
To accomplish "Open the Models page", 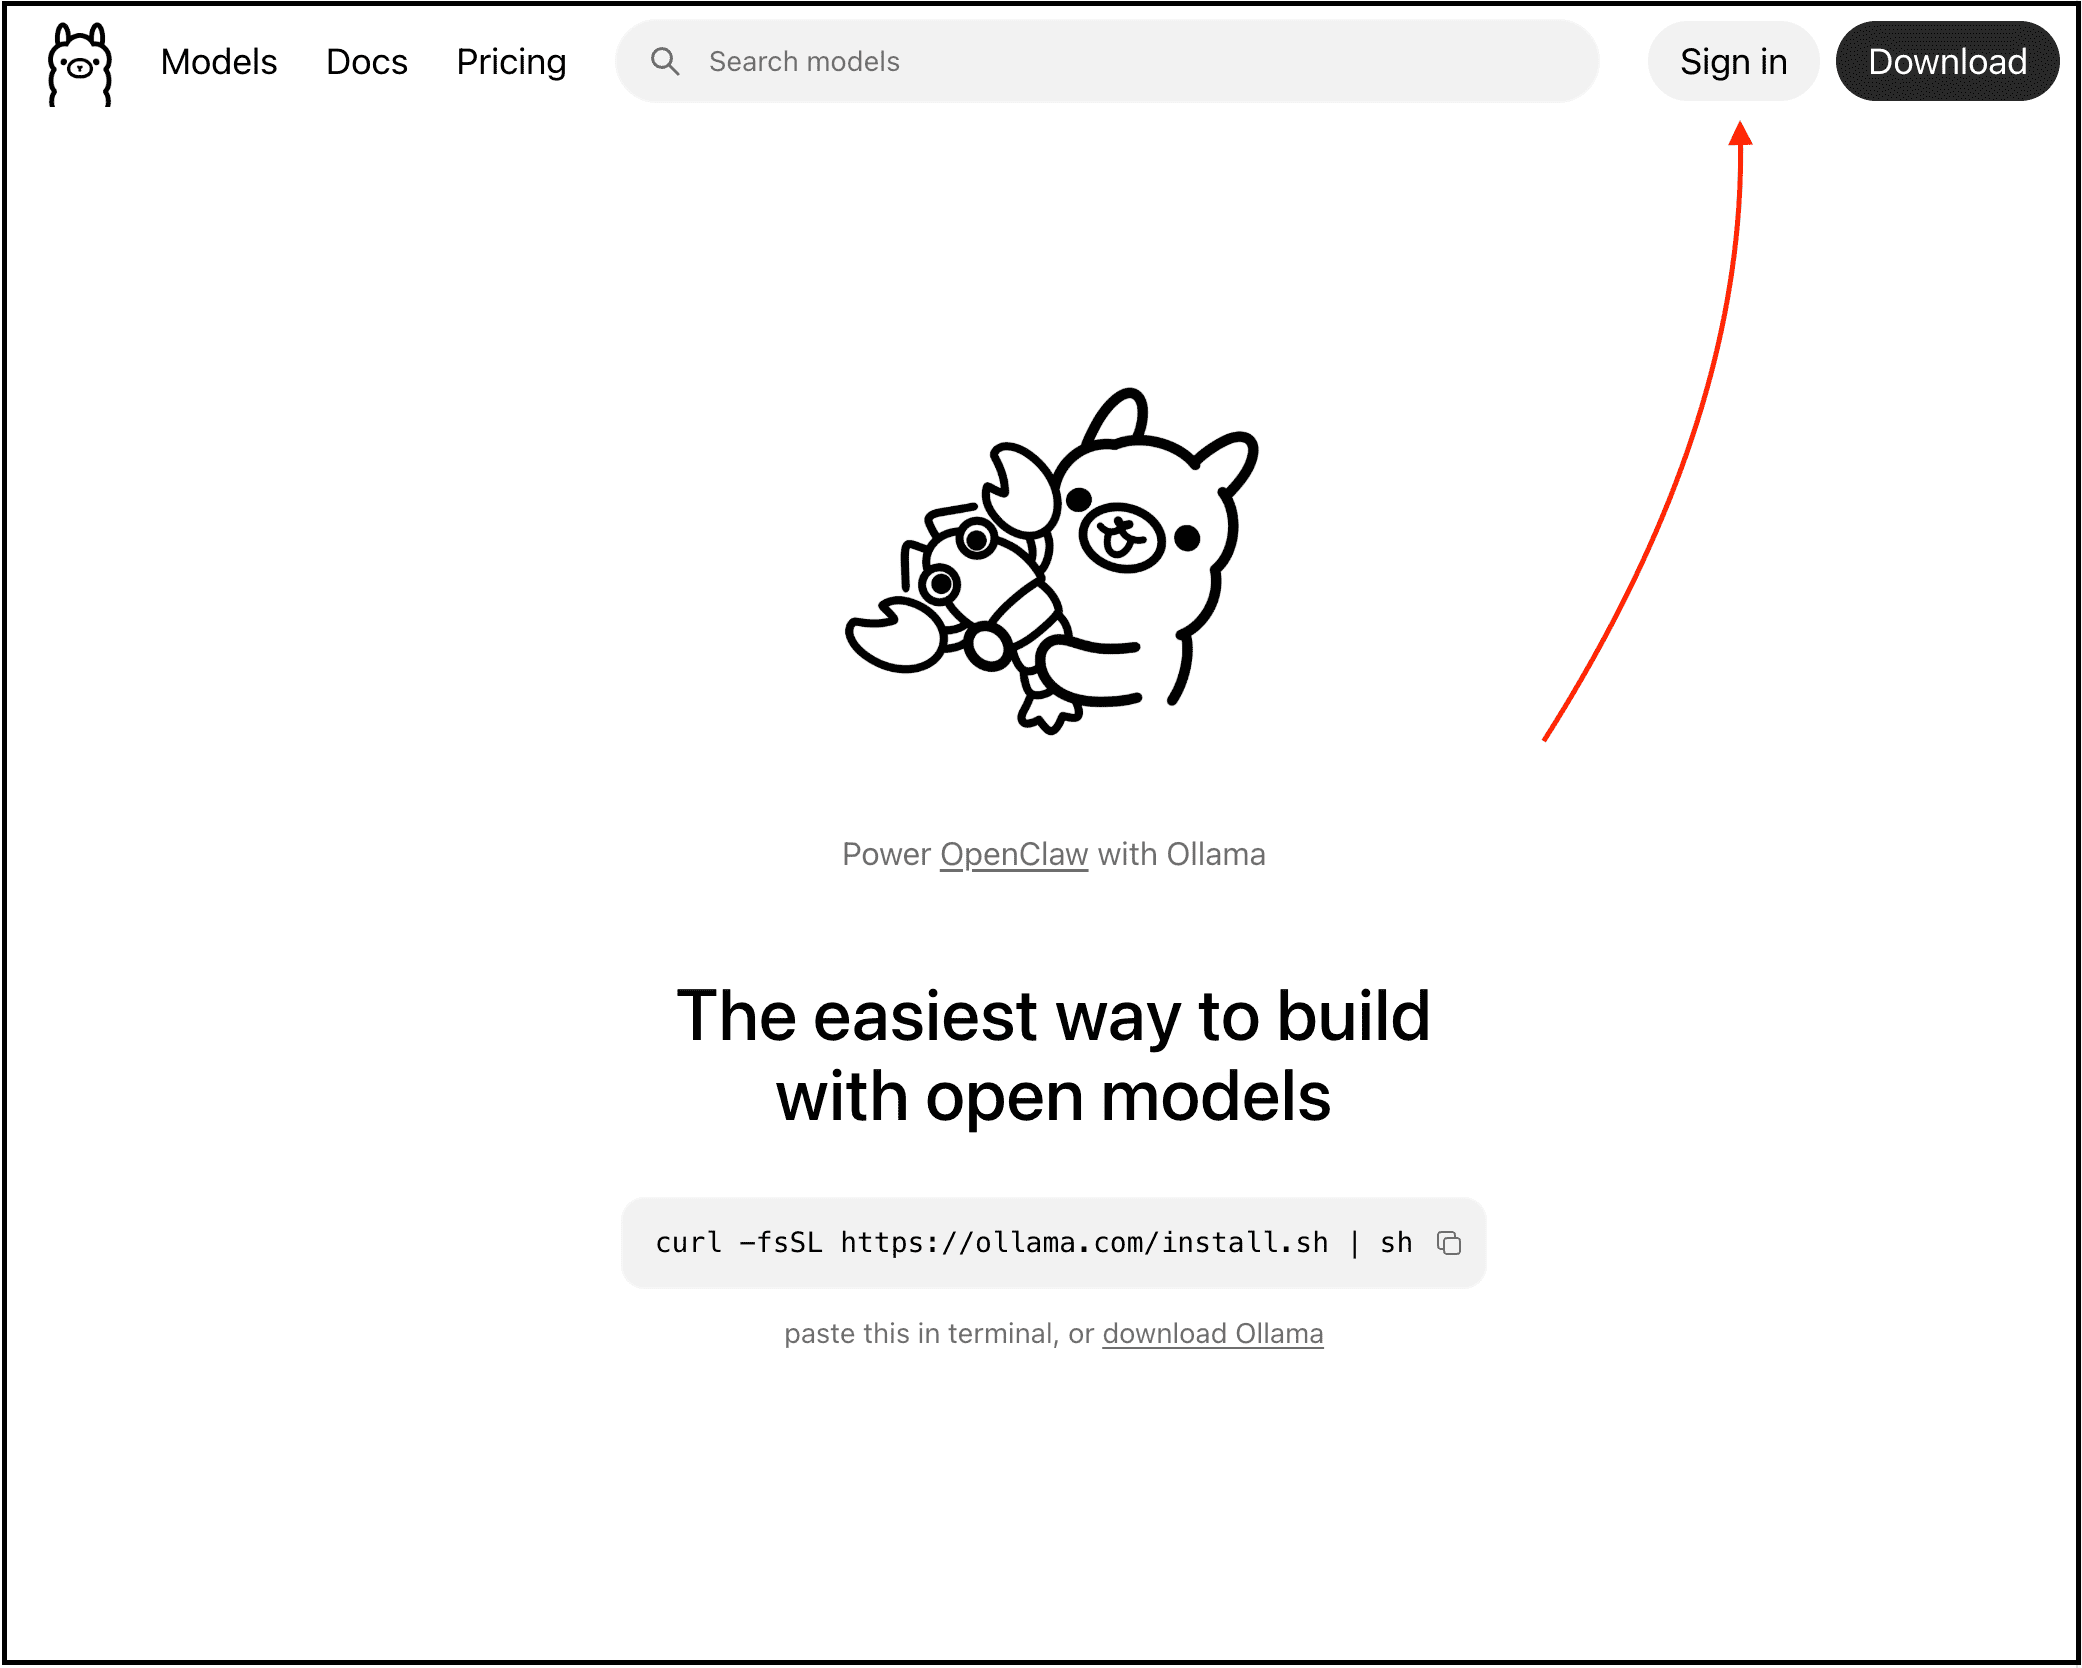I will 219,62.
